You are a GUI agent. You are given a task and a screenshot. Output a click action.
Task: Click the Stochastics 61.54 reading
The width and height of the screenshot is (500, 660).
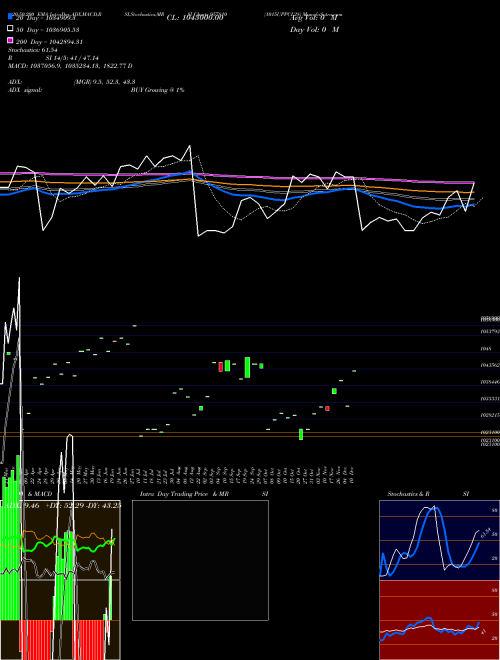pos(33,50)
